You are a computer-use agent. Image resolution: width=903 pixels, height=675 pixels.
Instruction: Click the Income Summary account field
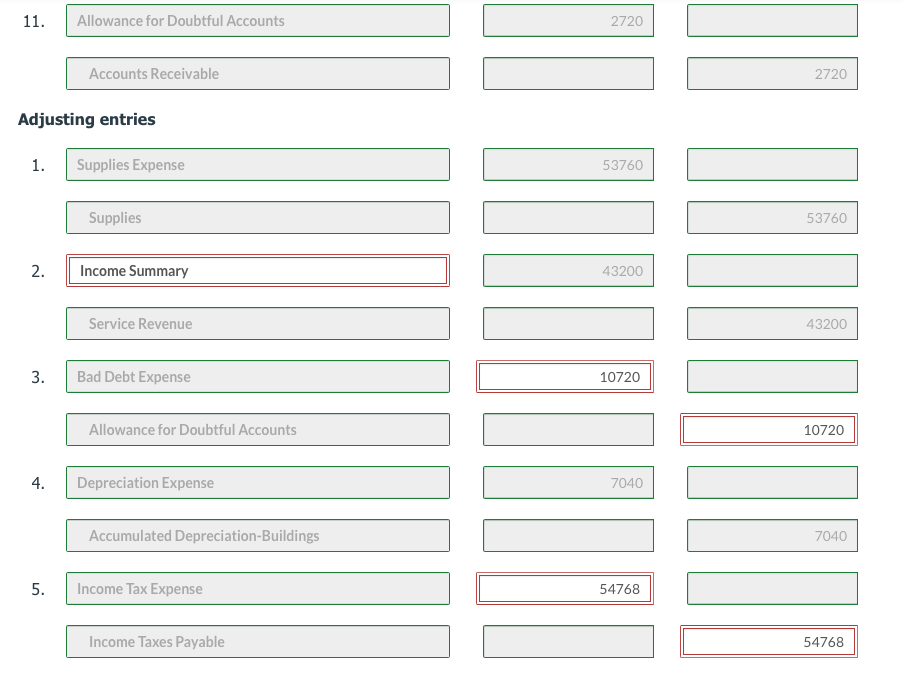coord(258,271)
